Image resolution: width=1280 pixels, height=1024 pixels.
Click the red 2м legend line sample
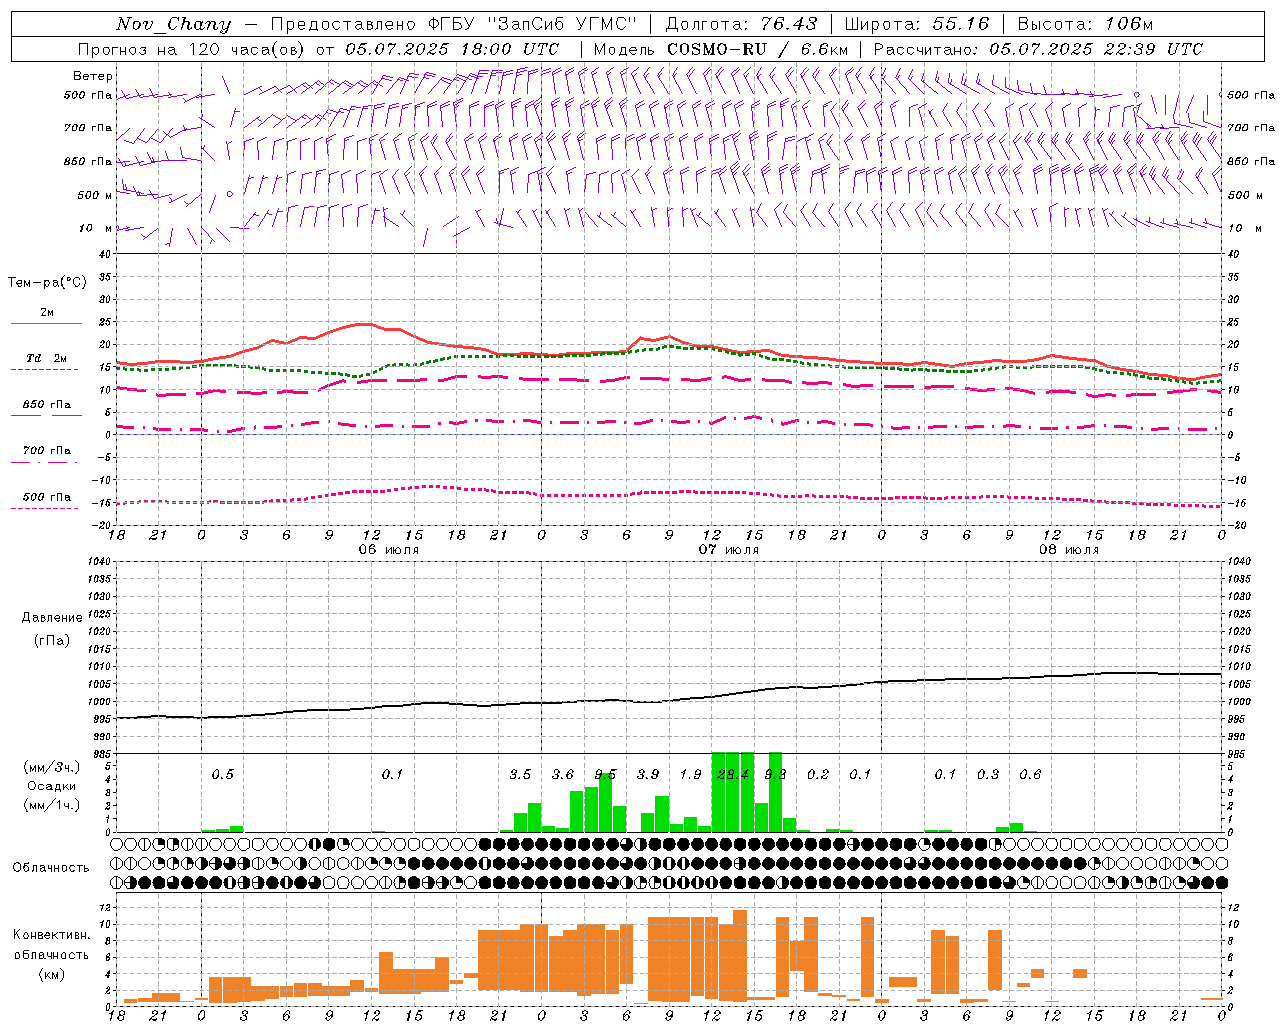click(x=46, y=323)
